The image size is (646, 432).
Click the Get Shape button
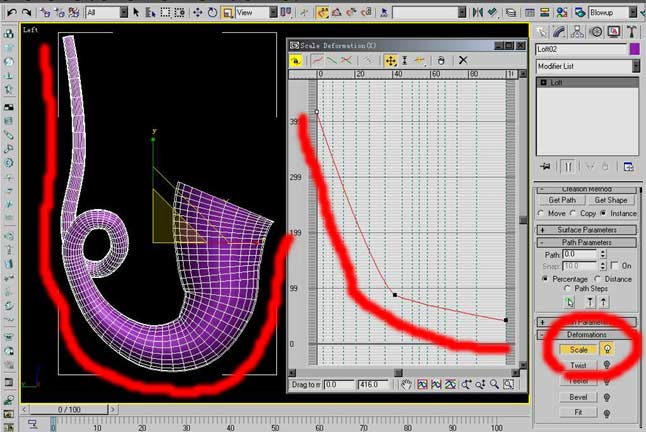[x=611, y=200]
